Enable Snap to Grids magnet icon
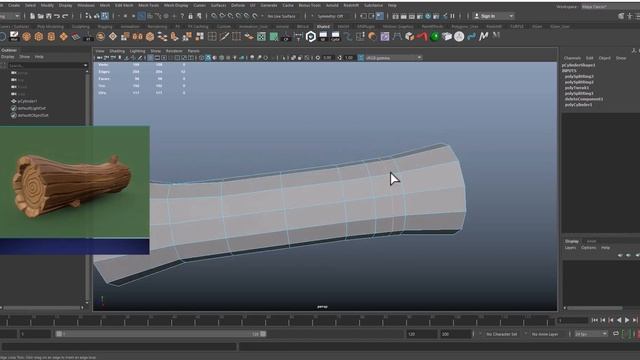 [x=214, y=16]
